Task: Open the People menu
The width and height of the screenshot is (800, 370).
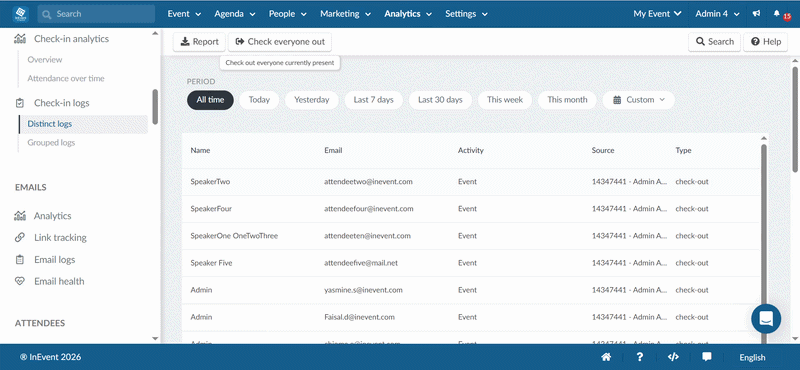Action: [288, 14]
